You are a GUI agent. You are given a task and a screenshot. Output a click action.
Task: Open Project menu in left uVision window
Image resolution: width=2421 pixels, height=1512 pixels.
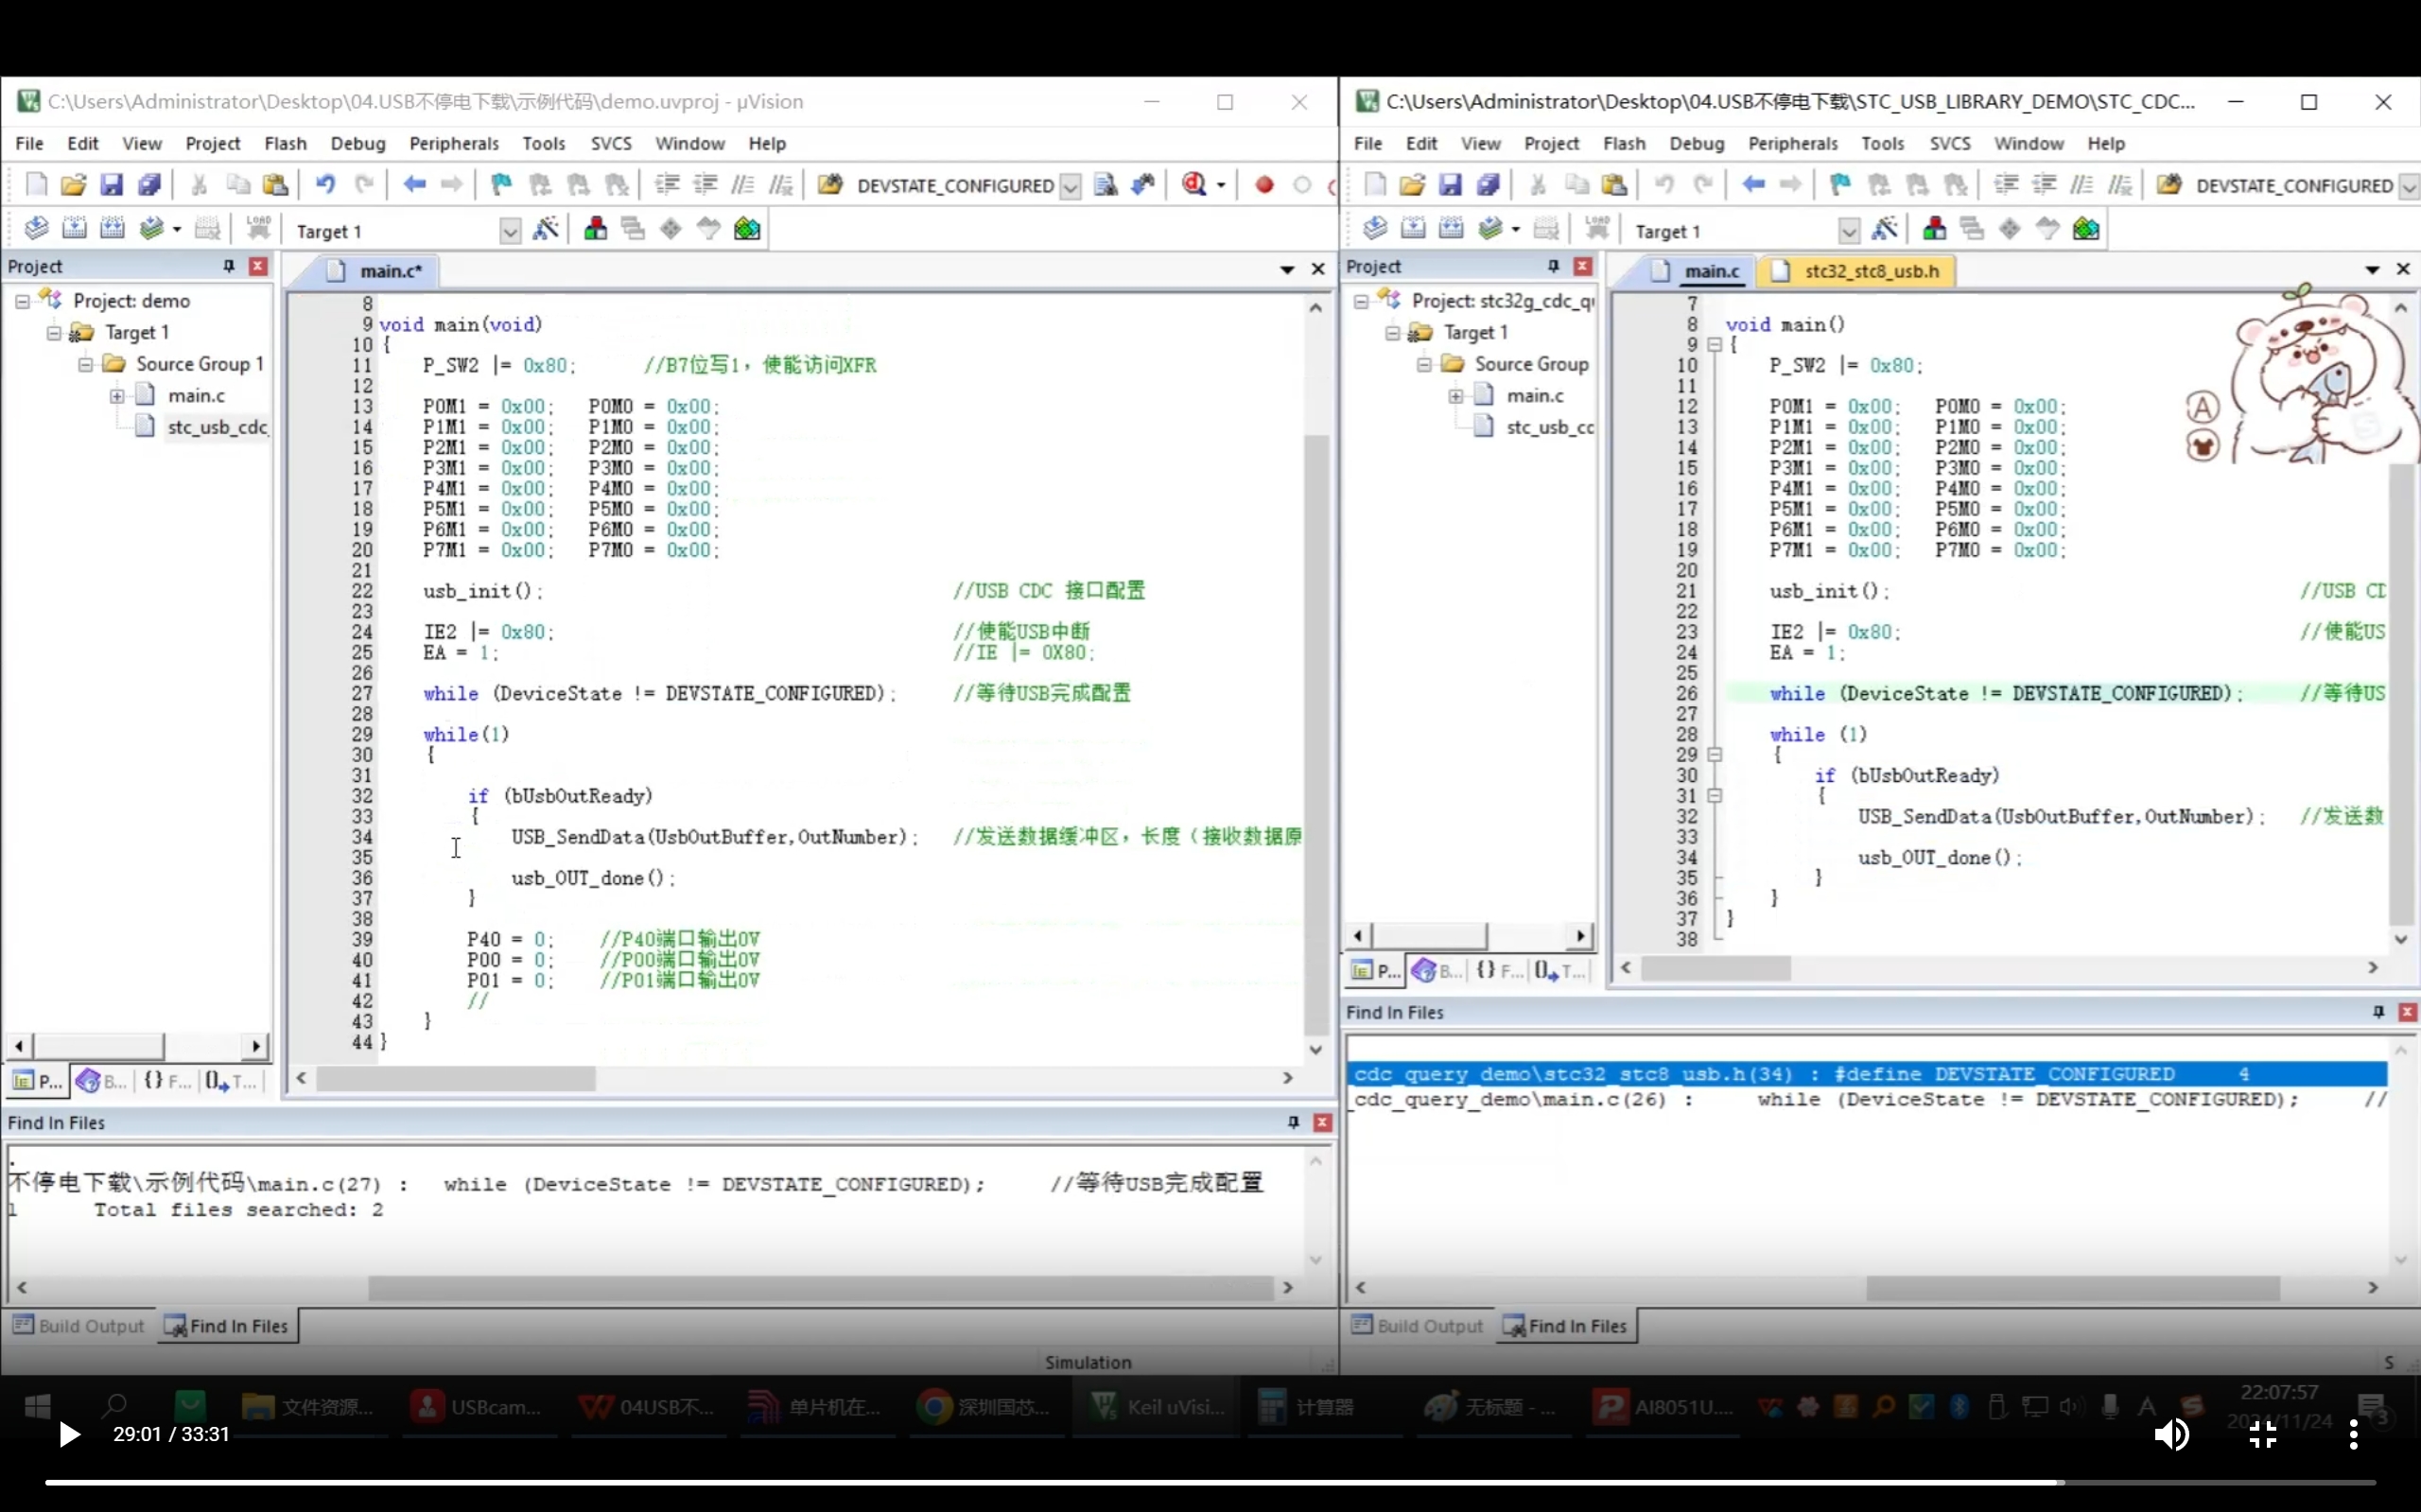[x=212, y=144]
